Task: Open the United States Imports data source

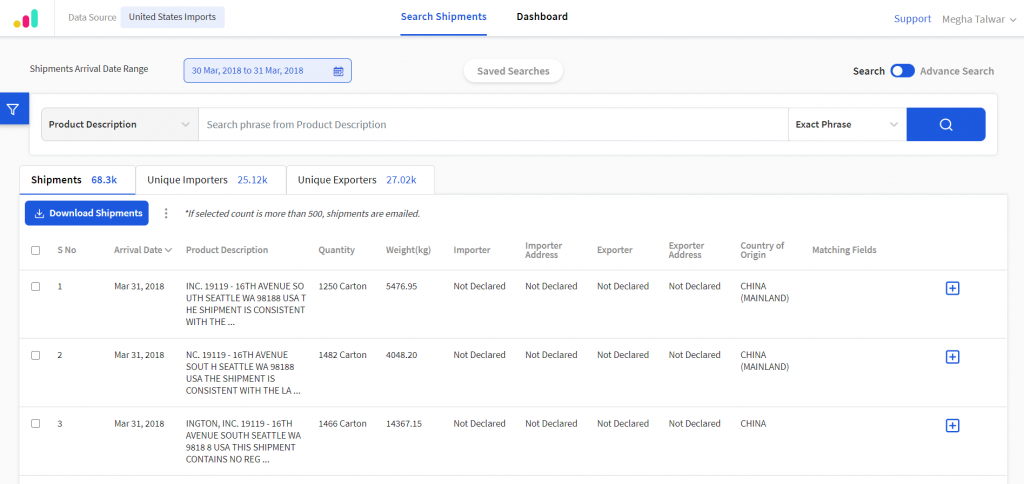Action: [172, 17]
